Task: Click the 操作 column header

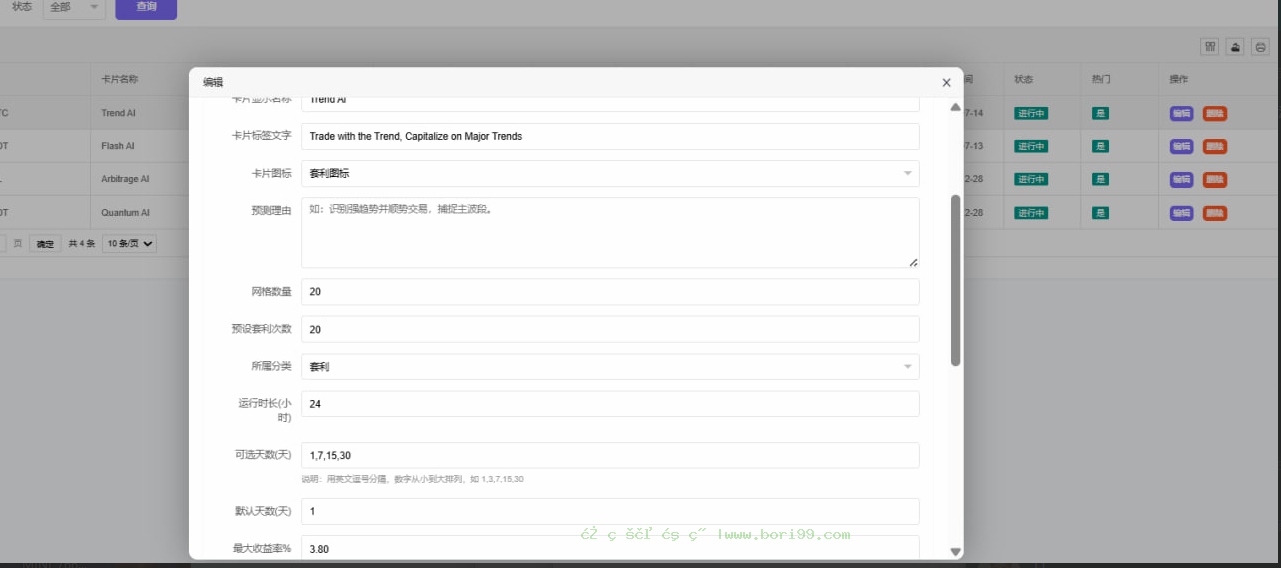Action: (1179, 79)
